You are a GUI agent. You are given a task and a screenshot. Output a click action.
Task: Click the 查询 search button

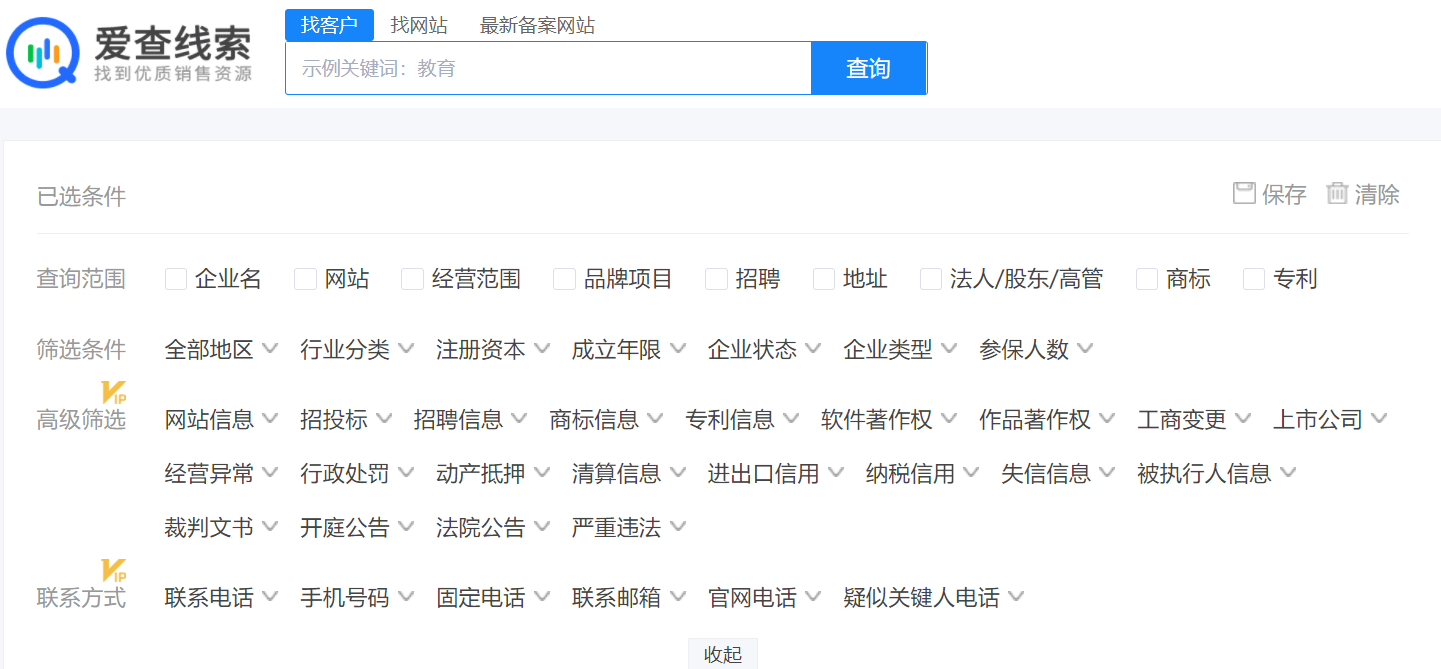[x=868, y=68]
